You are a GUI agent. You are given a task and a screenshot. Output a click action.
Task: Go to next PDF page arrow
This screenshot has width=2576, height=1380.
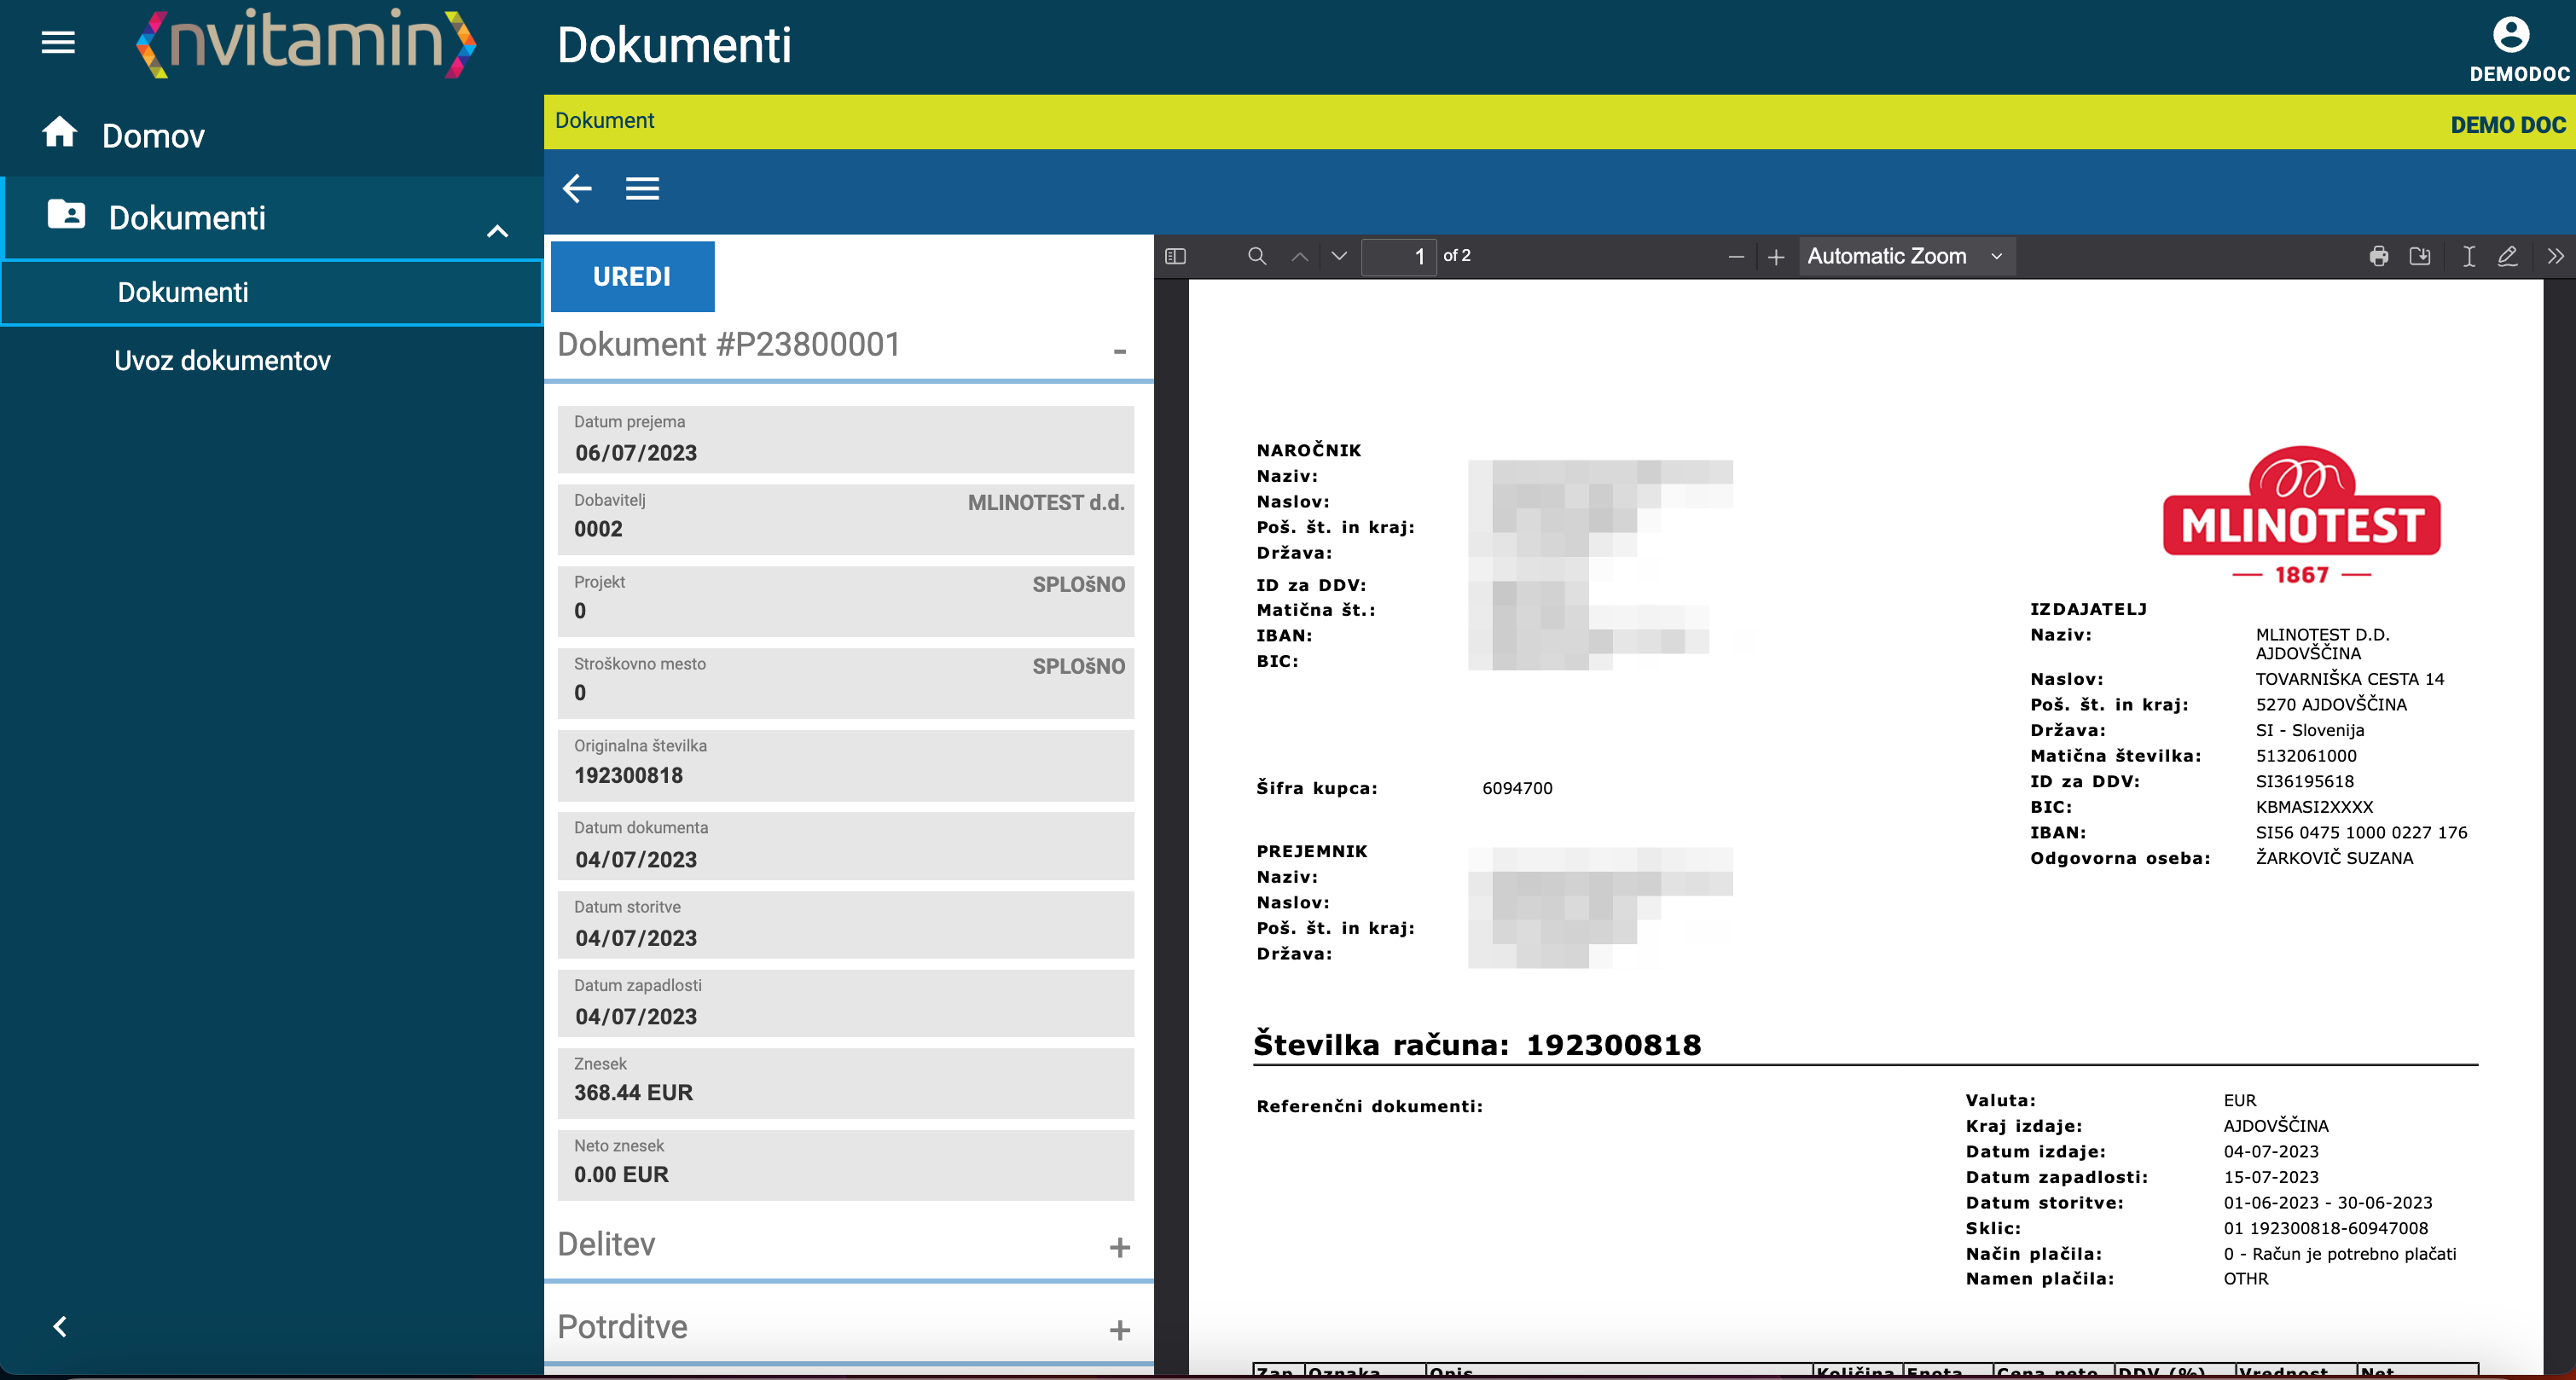1339,256
